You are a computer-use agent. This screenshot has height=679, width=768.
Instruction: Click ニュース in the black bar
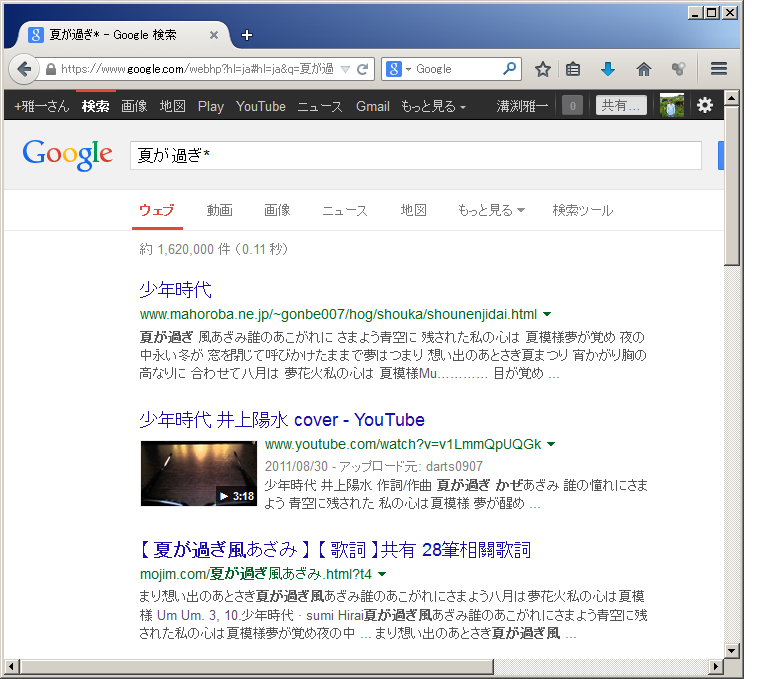click(320, 106)
